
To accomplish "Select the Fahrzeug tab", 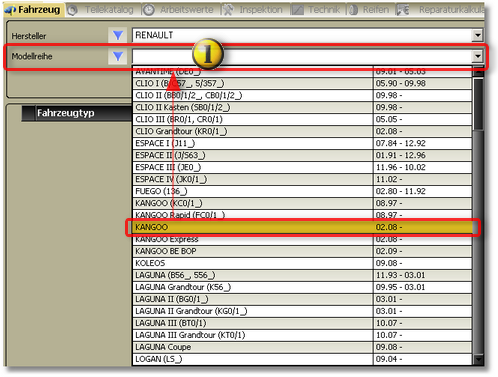I will click(x=33, y=10).
